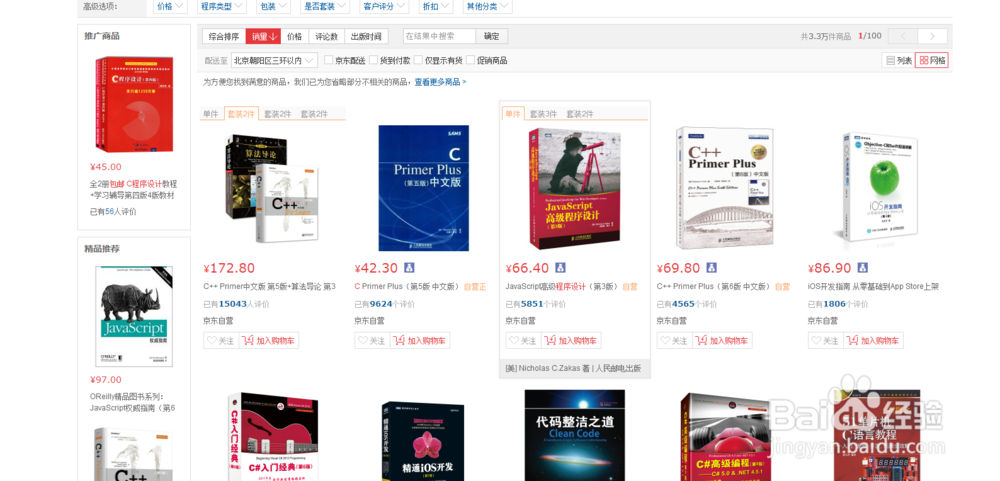Switch to 列表 list view
Viewport: 1000px width, 481px height.
coord(898,61)
